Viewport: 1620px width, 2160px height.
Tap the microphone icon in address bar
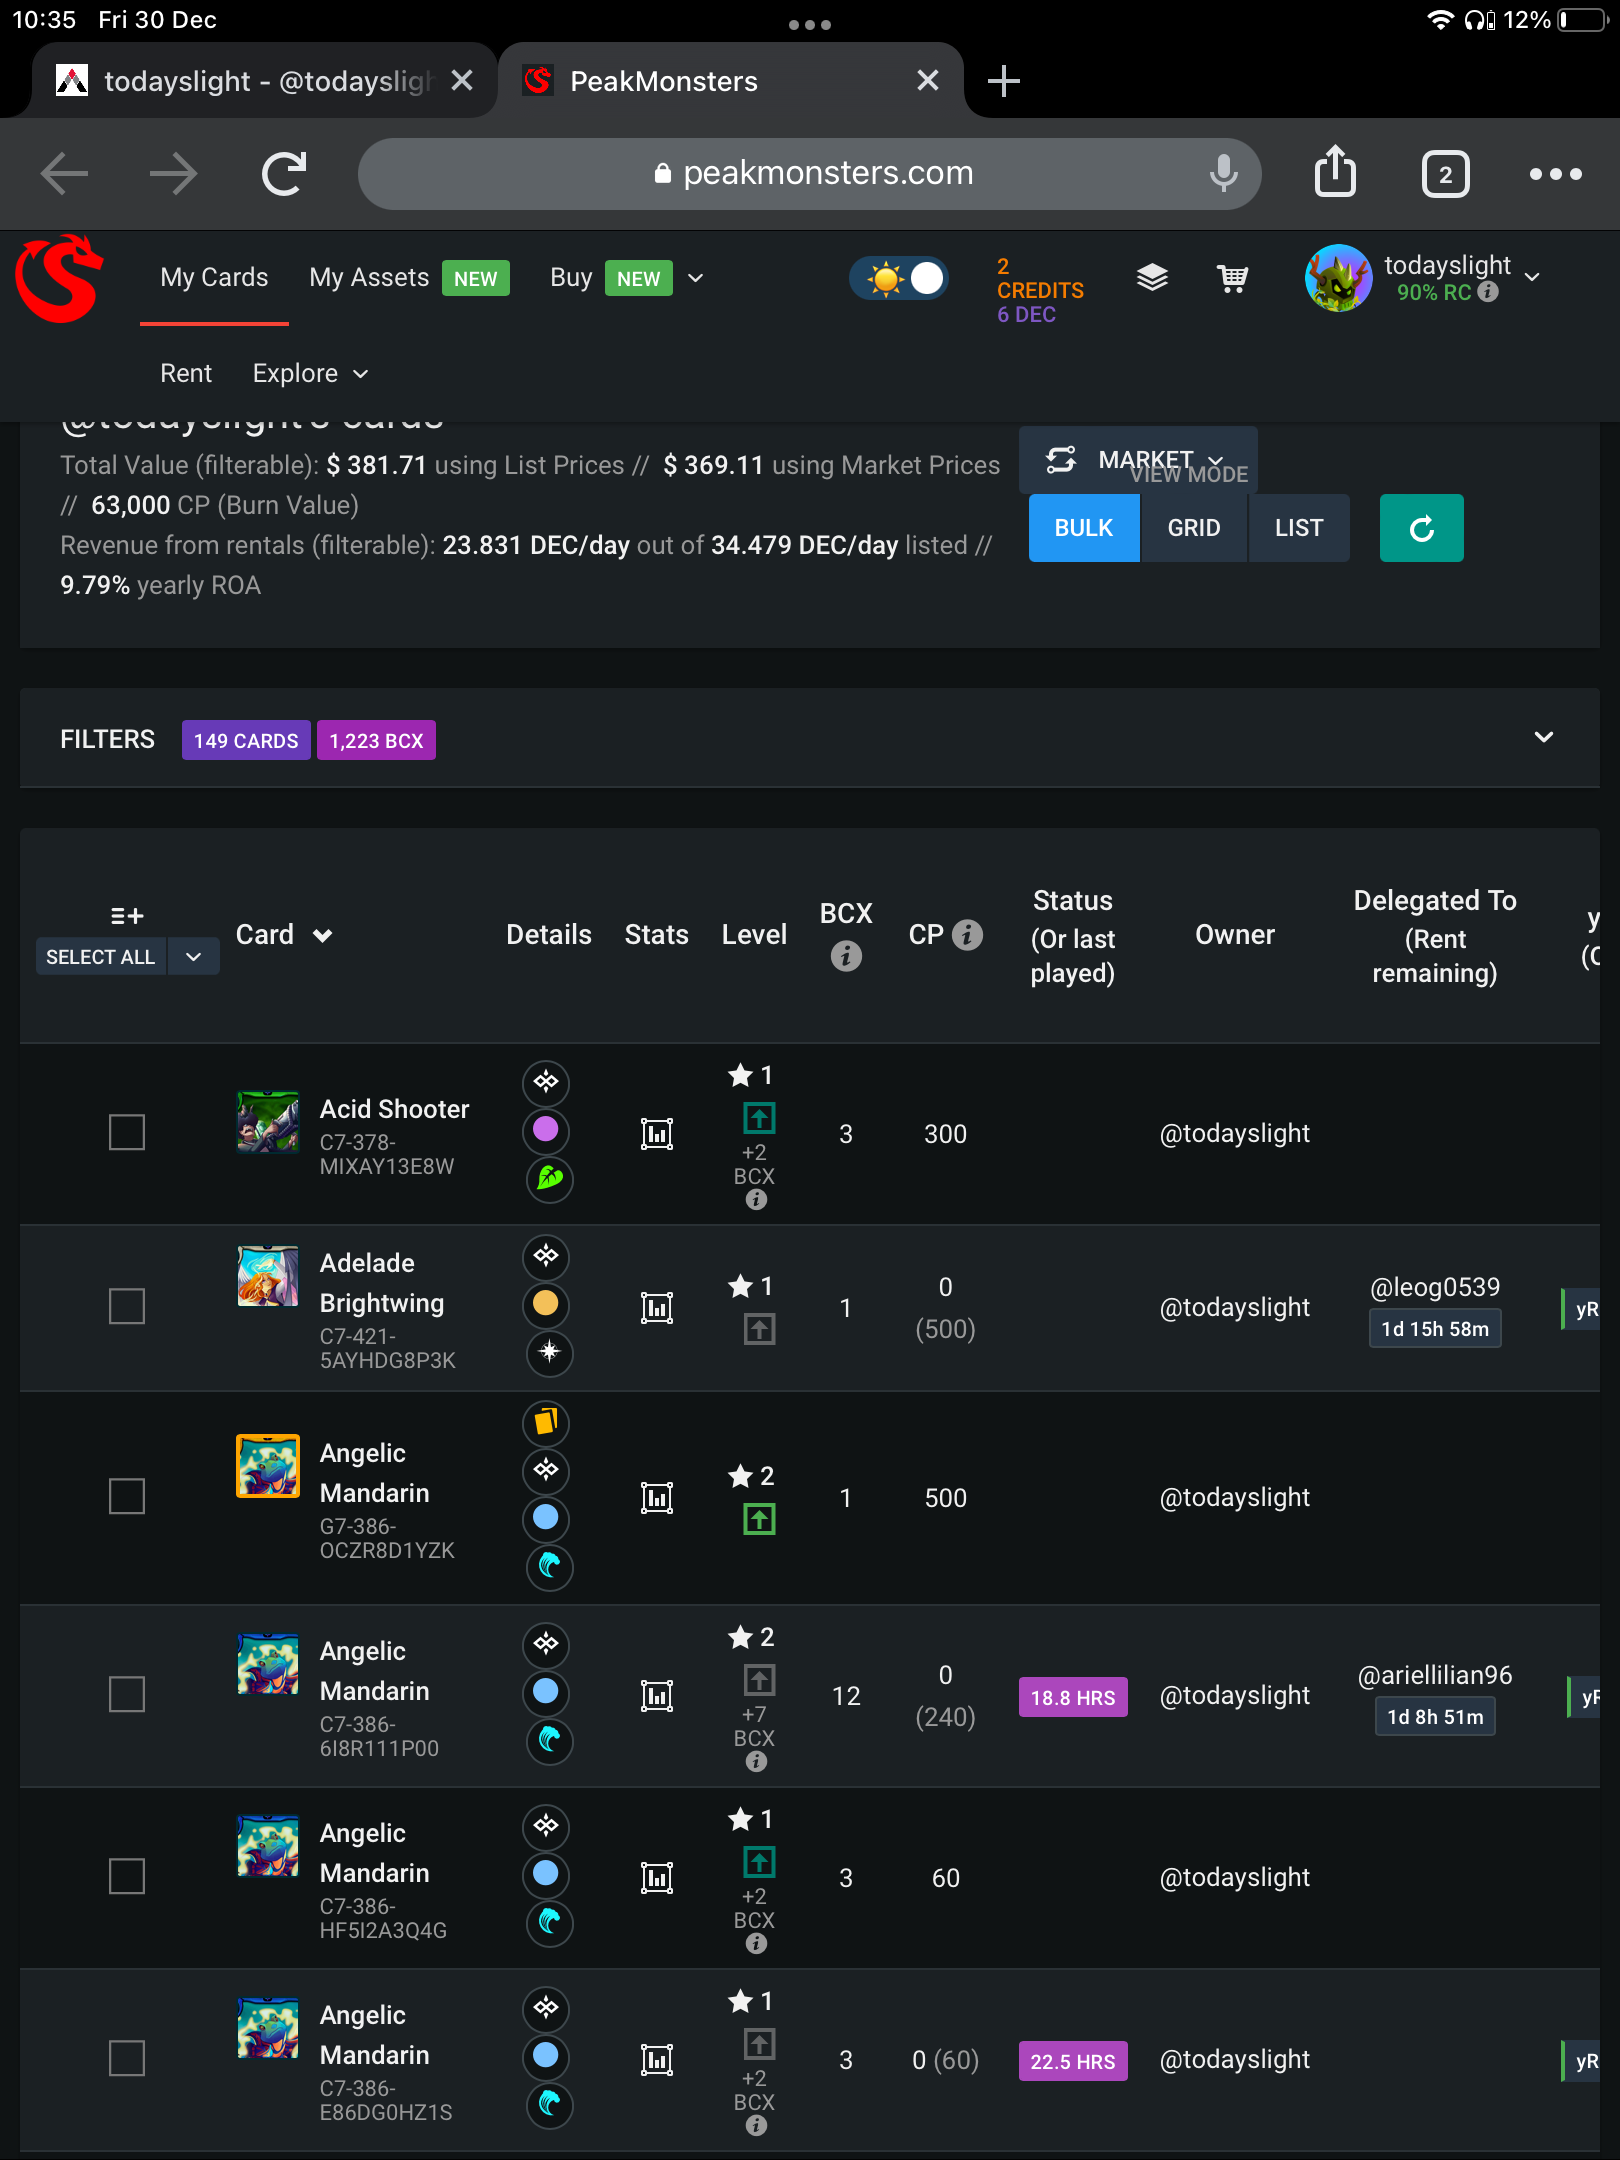coord(1223,173)
